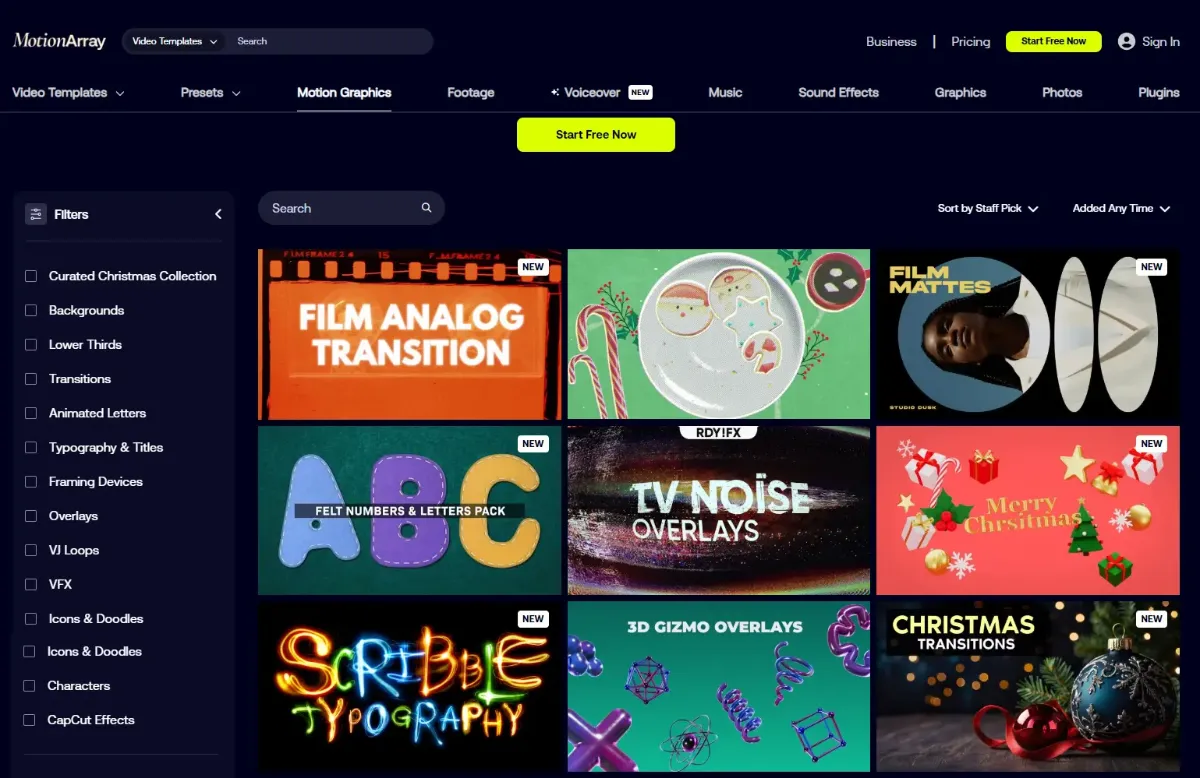Click the Sign In user avatar icon
This screenshot has width=1200, height=778.
(1127, 41)
